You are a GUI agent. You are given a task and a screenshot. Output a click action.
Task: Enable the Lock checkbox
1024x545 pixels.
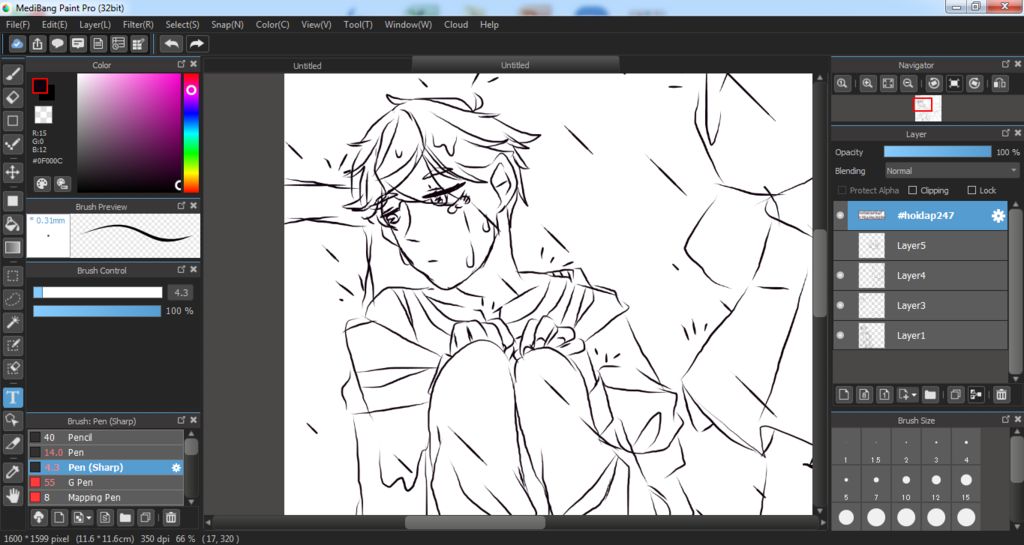[972, 190]
